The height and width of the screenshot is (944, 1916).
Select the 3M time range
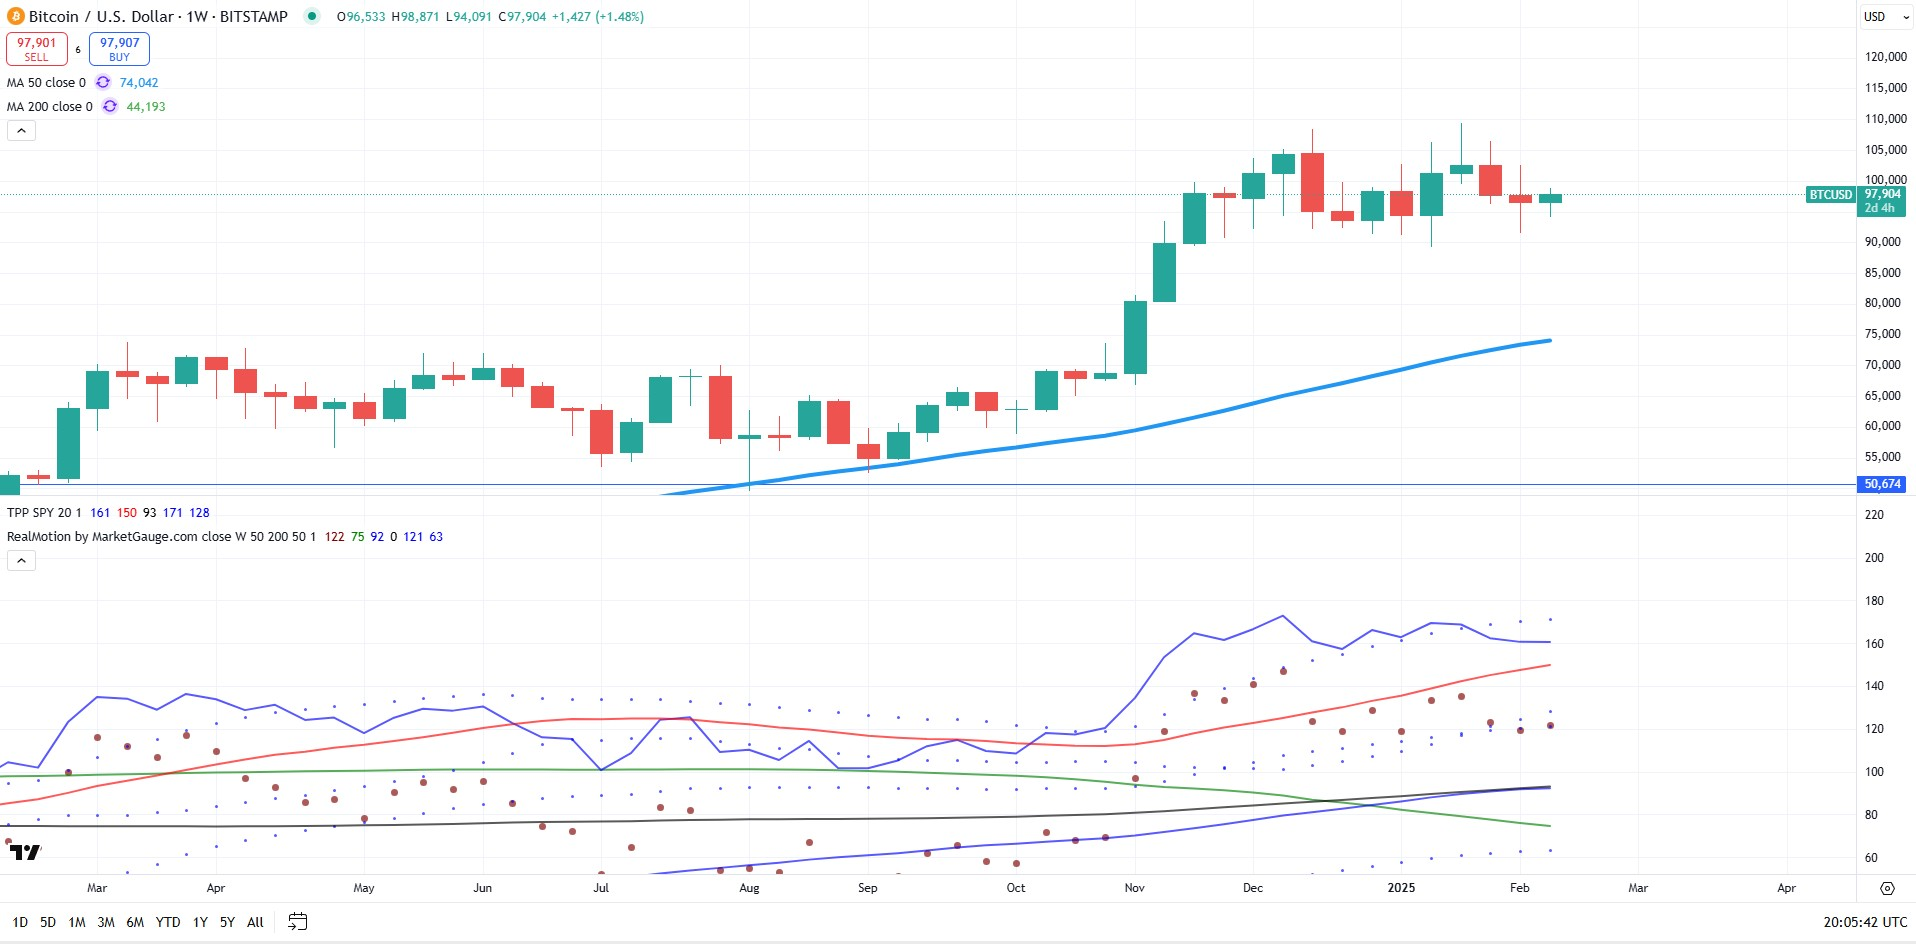point(106,922)
